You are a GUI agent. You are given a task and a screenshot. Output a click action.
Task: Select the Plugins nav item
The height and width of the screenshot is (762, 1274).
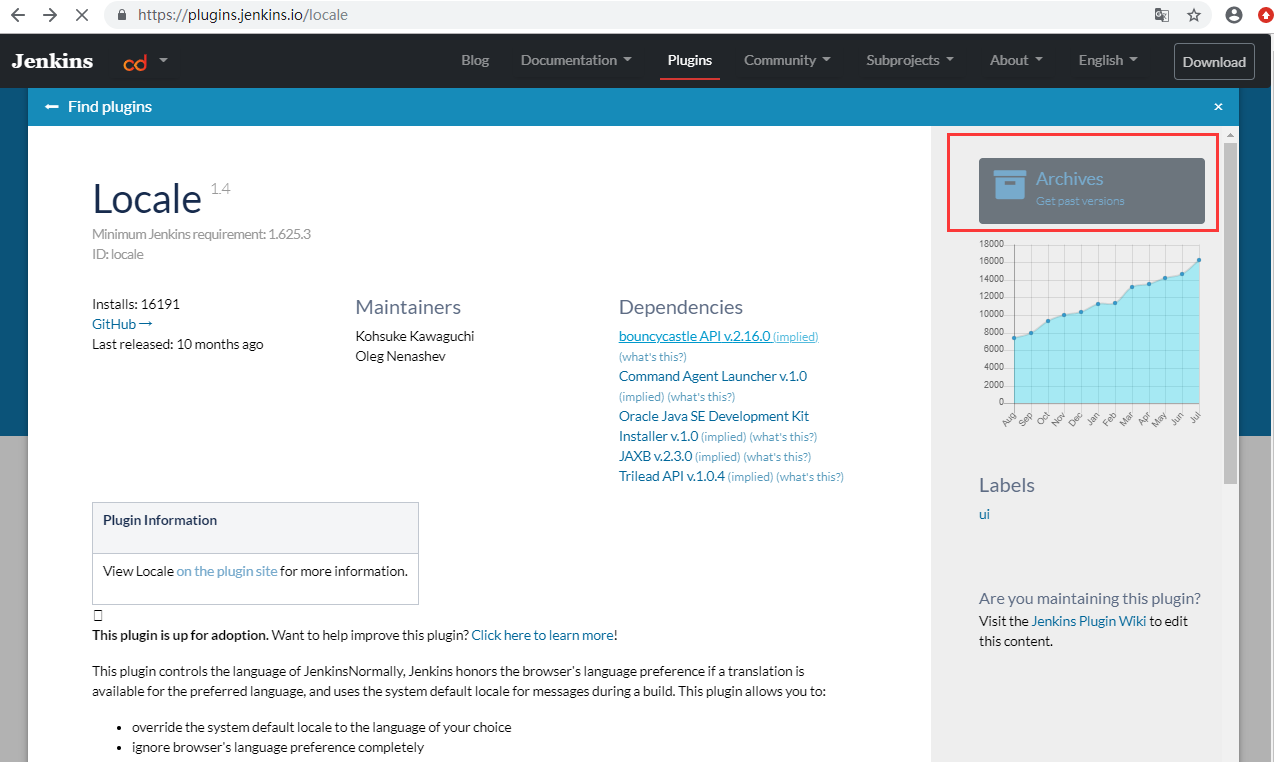pyautogui.click(x=690, y=60)
